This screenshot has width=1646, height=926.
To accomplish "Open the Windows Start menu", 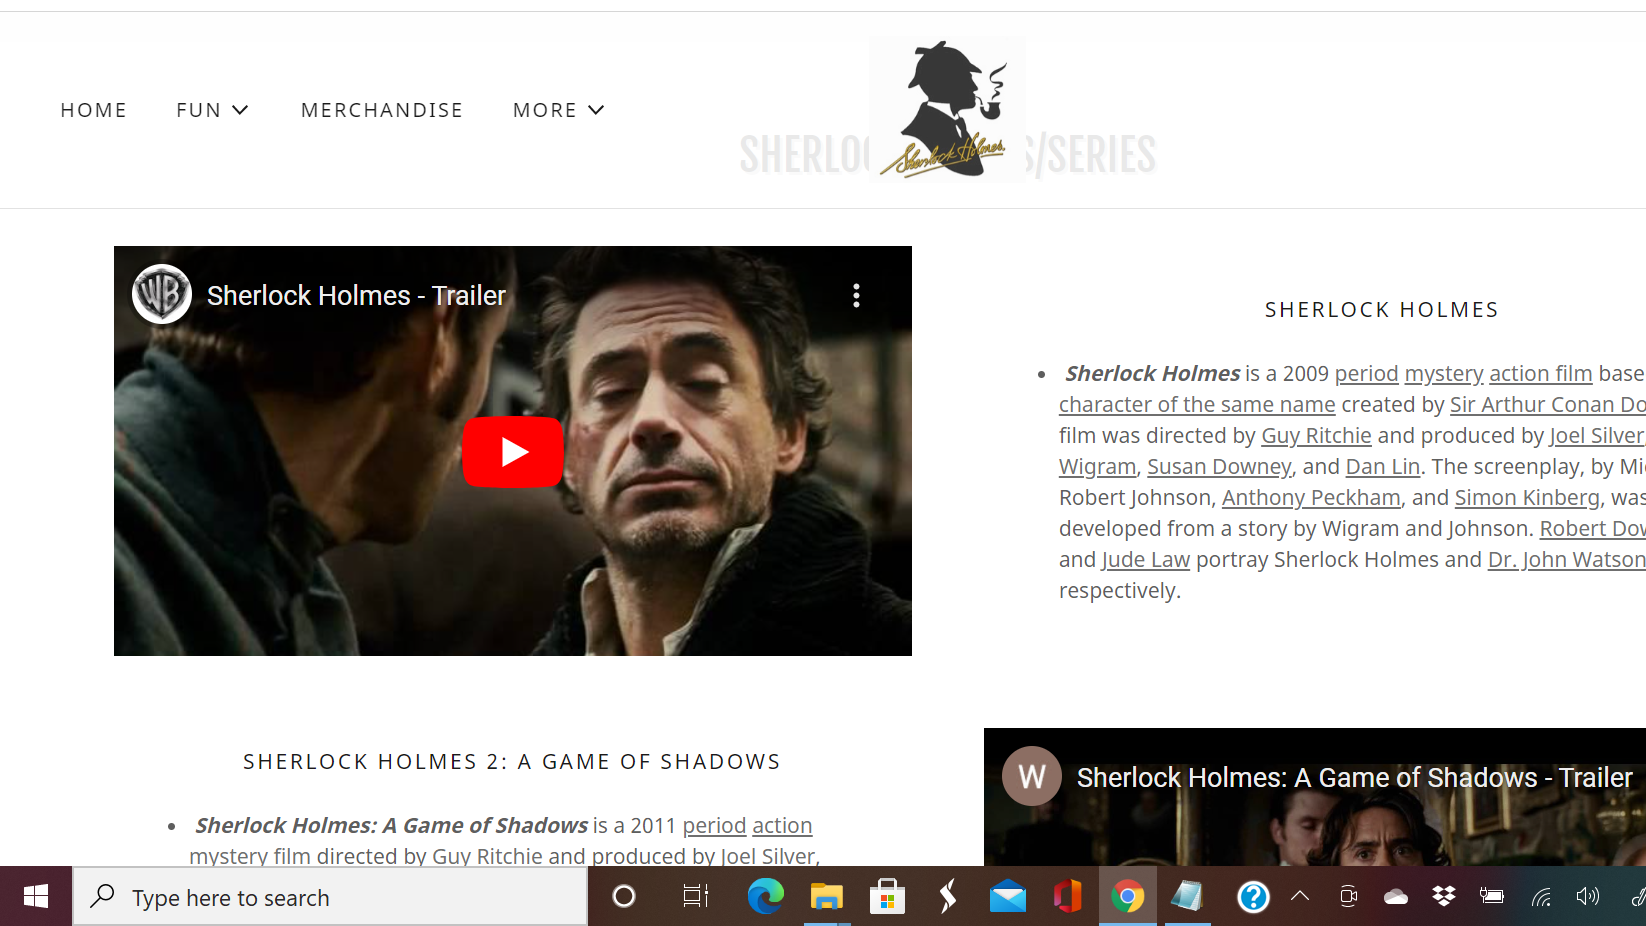I will 36,896.
